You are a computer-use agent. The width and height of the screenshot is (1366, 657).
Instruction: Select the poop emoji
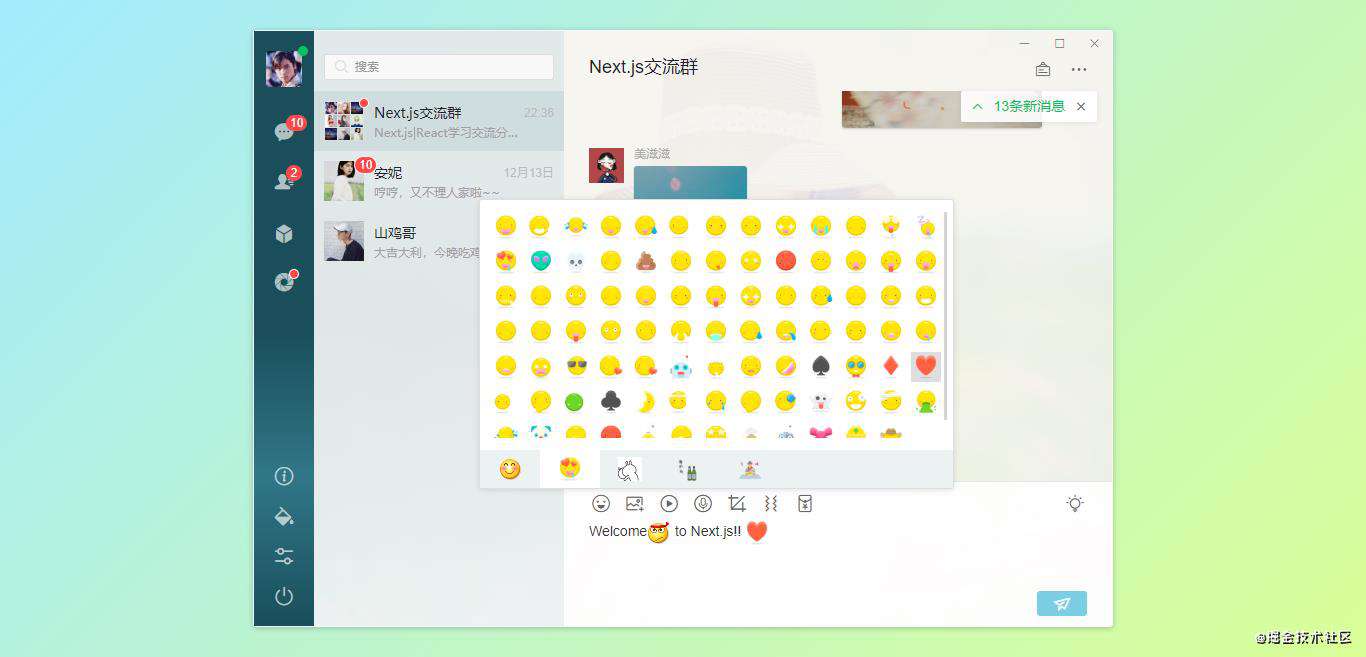[x=646, y=262]
